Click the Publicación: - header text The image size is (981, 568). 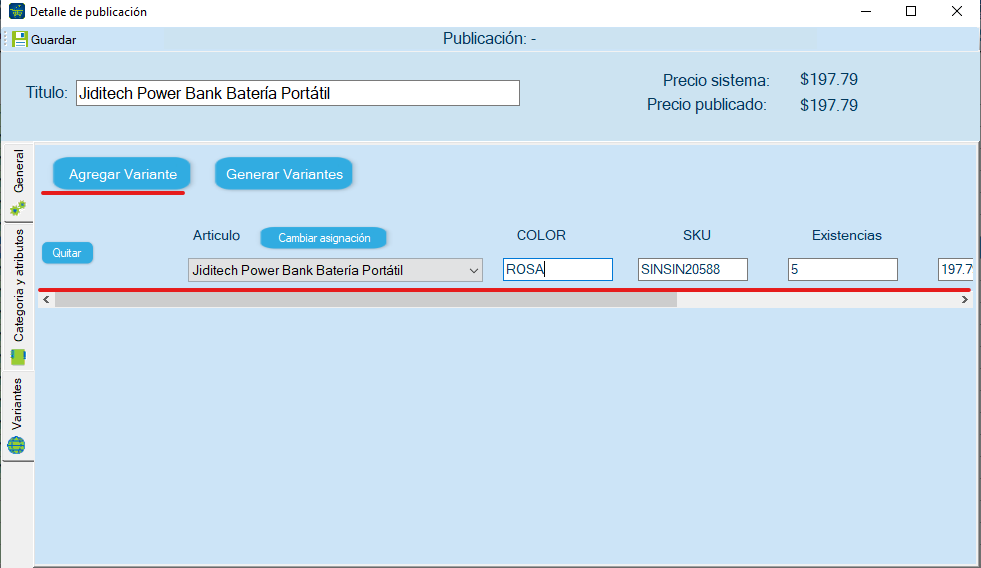point(489,39)
